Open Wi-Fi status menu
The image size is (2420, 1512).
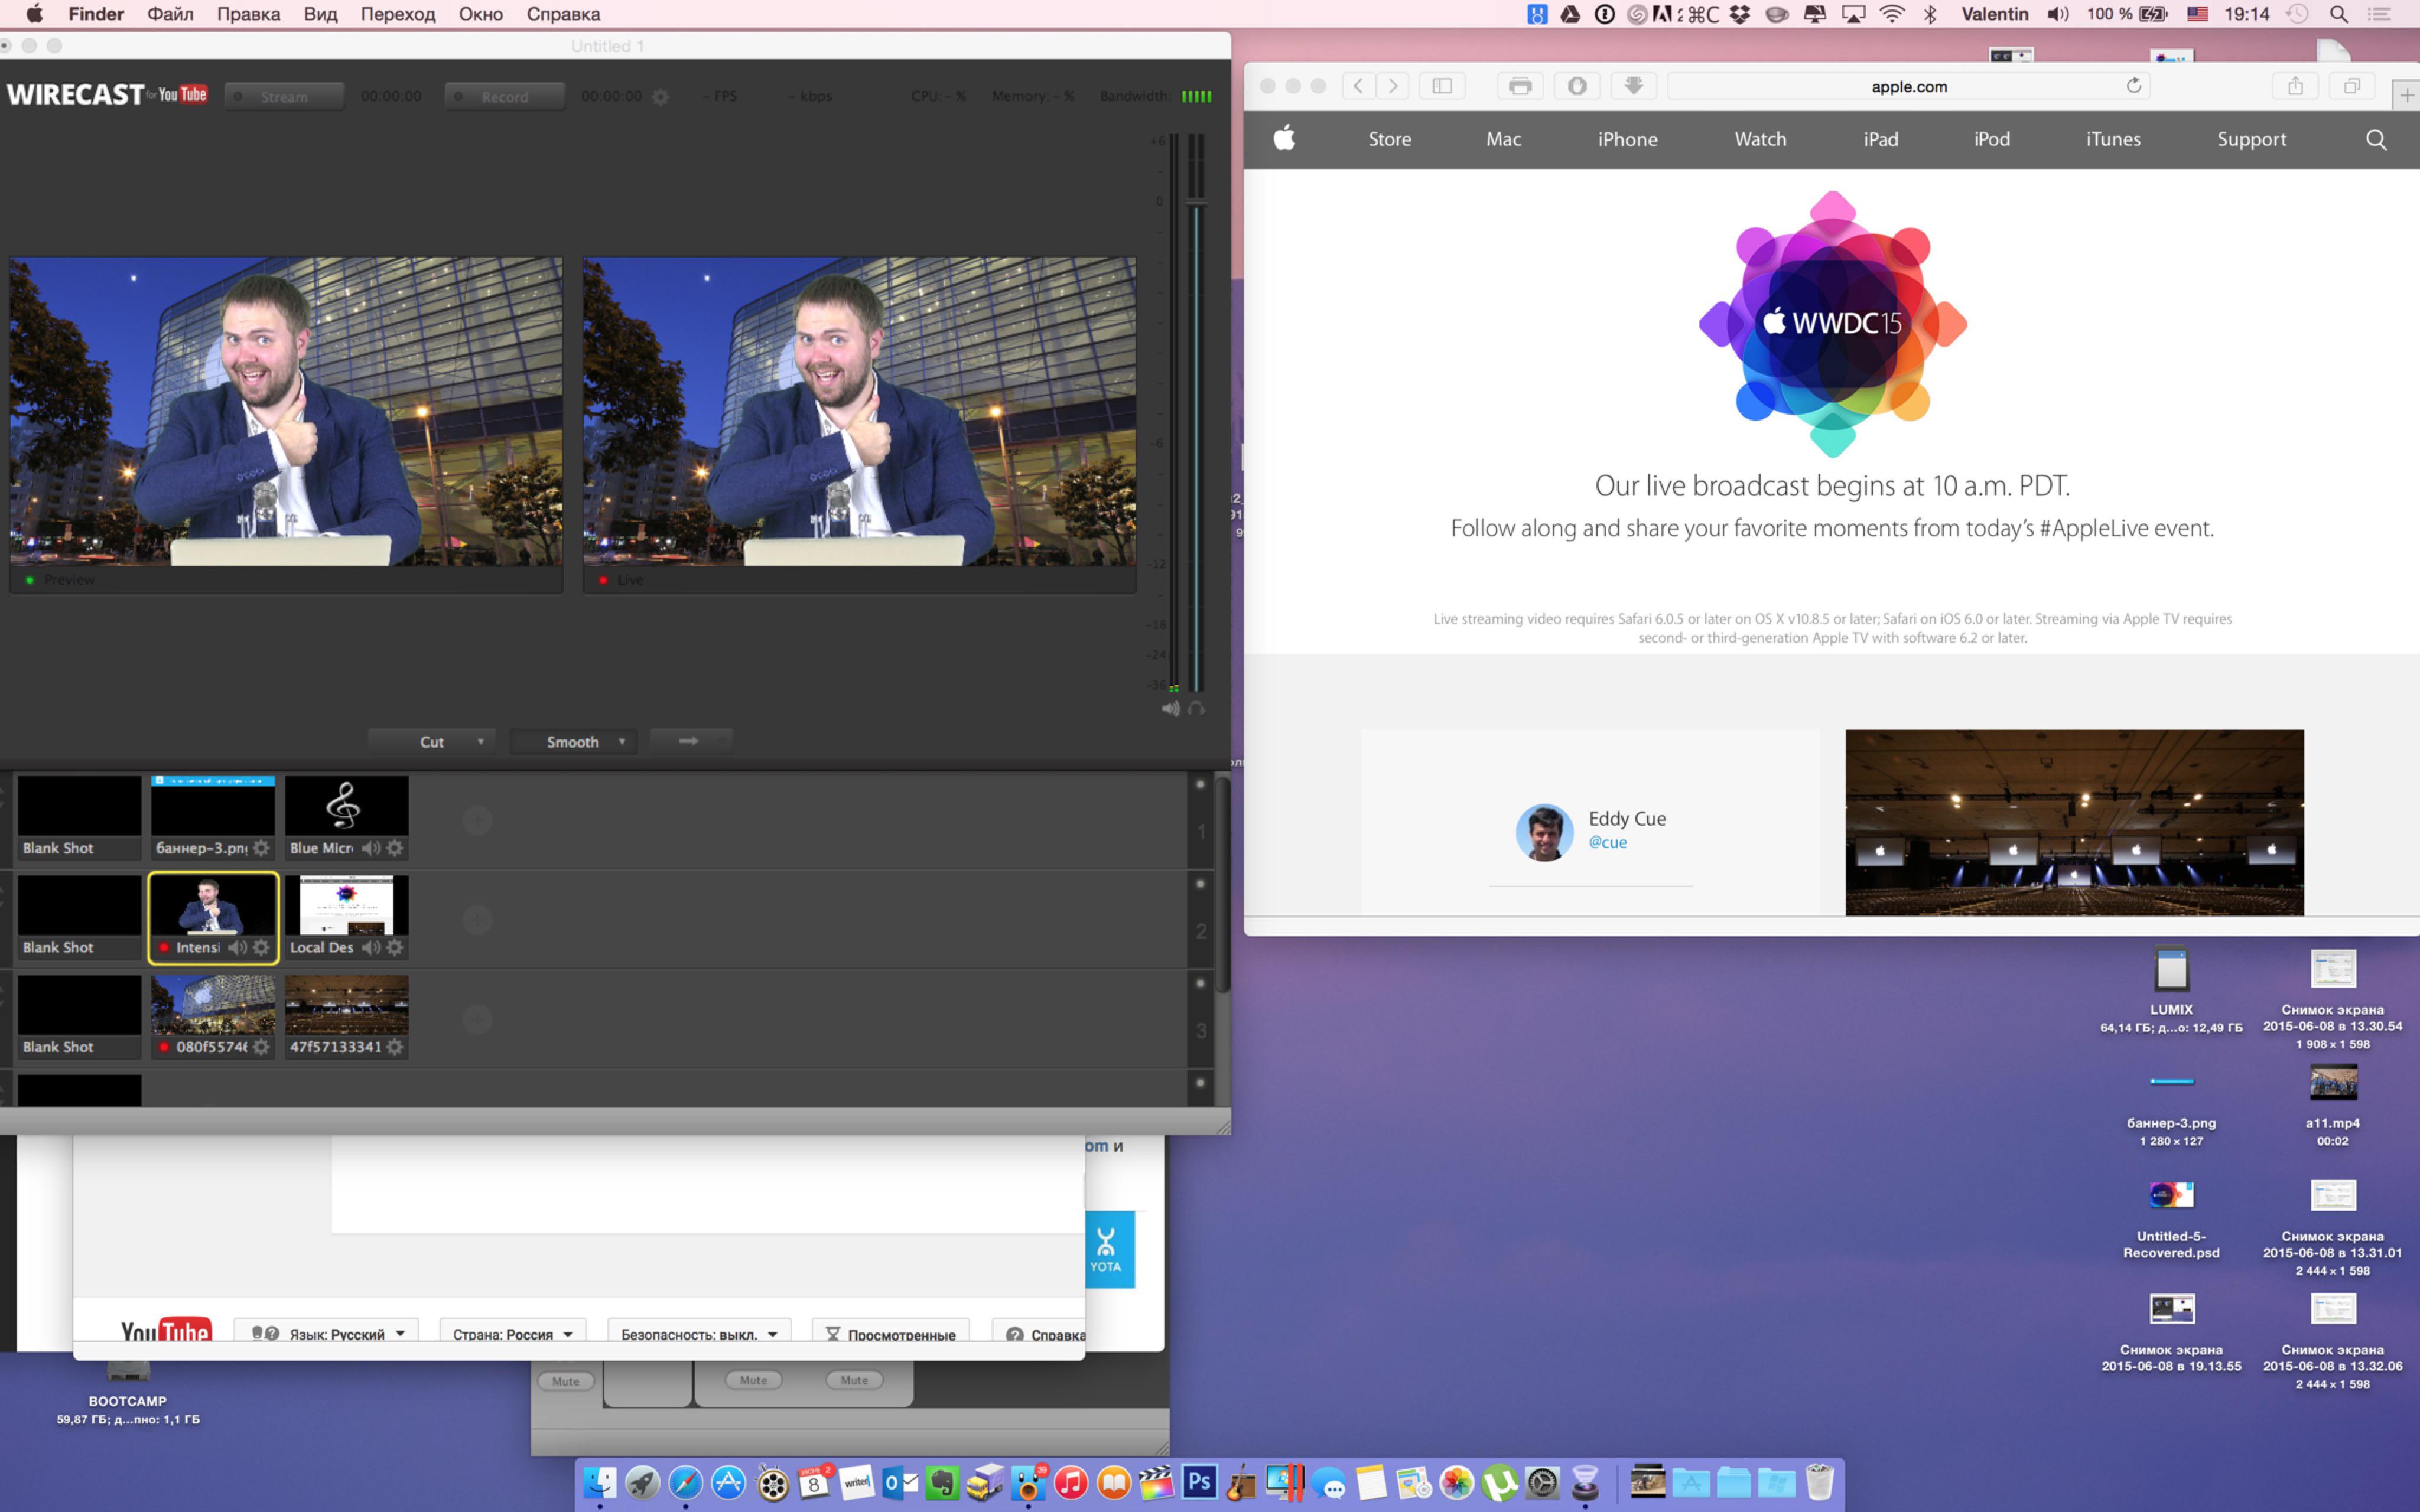[1891, 14]
